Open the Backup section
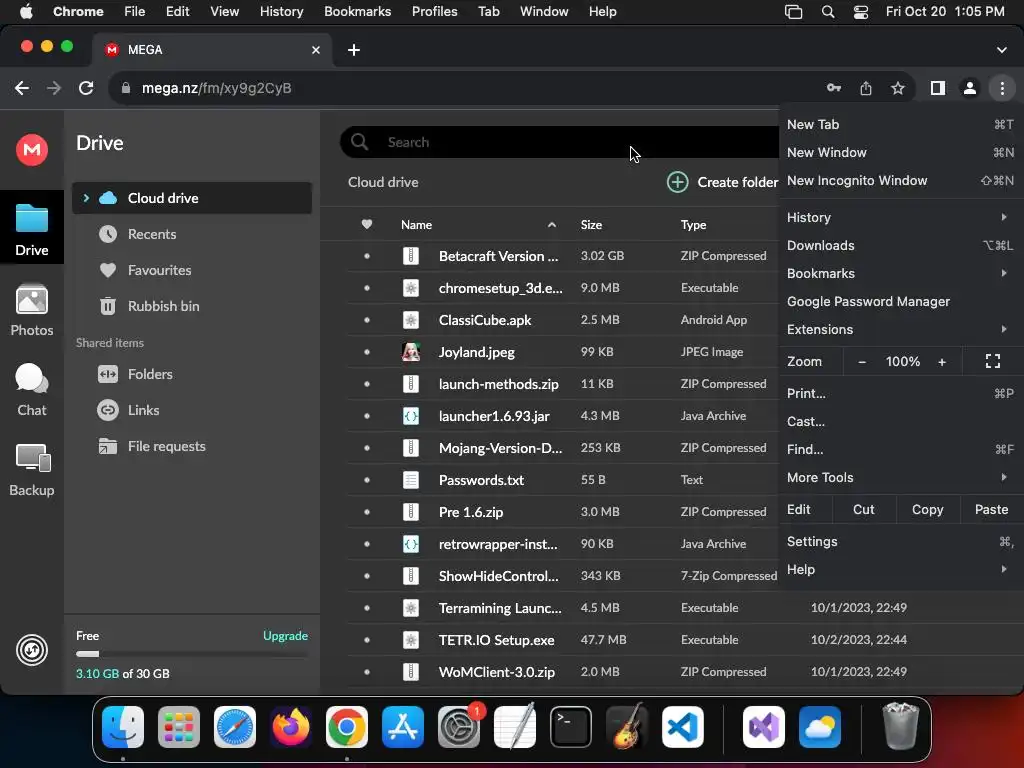The width and height of the screenshot is (1024, 768). click(32, 470)
